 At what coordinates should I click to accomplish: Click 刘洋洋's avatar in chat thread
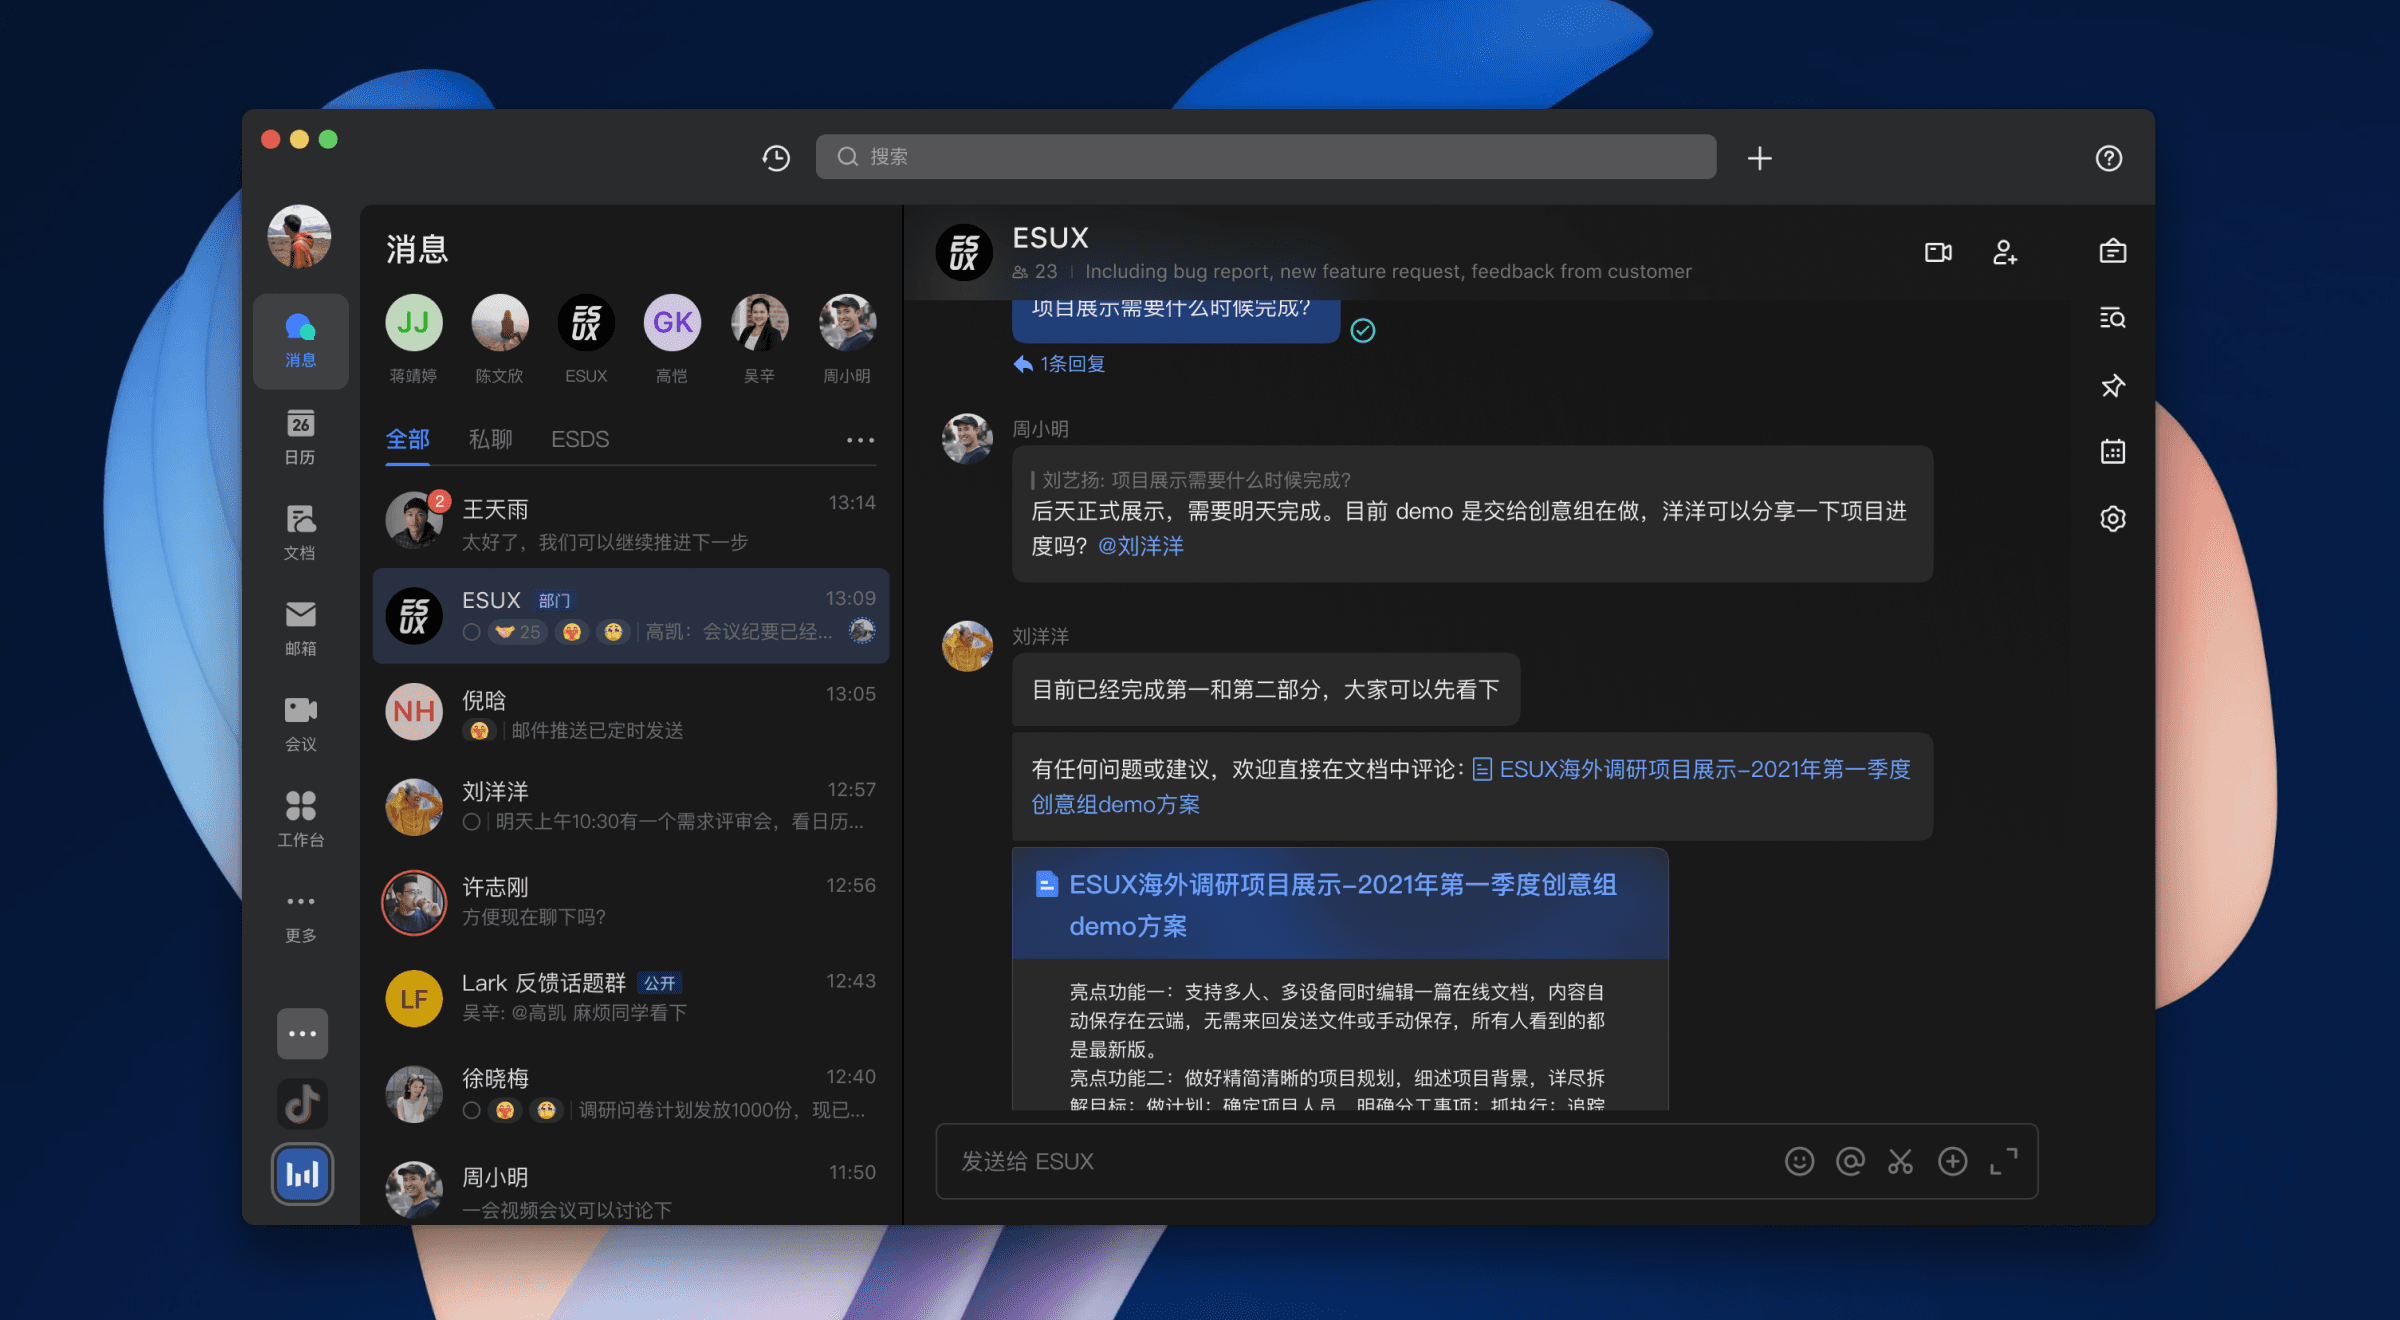967,646
